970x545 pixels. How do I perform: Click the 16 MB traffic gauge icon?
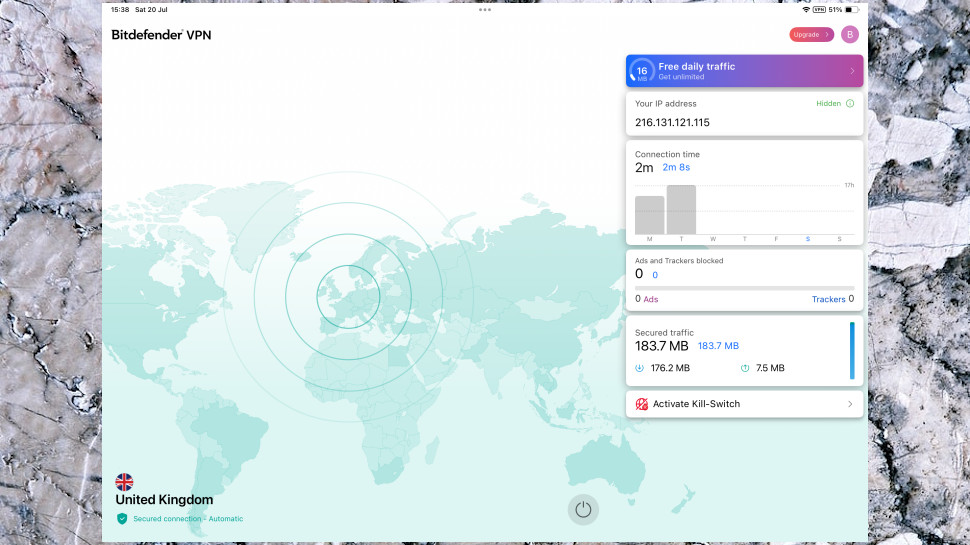[x=642, y=71]
